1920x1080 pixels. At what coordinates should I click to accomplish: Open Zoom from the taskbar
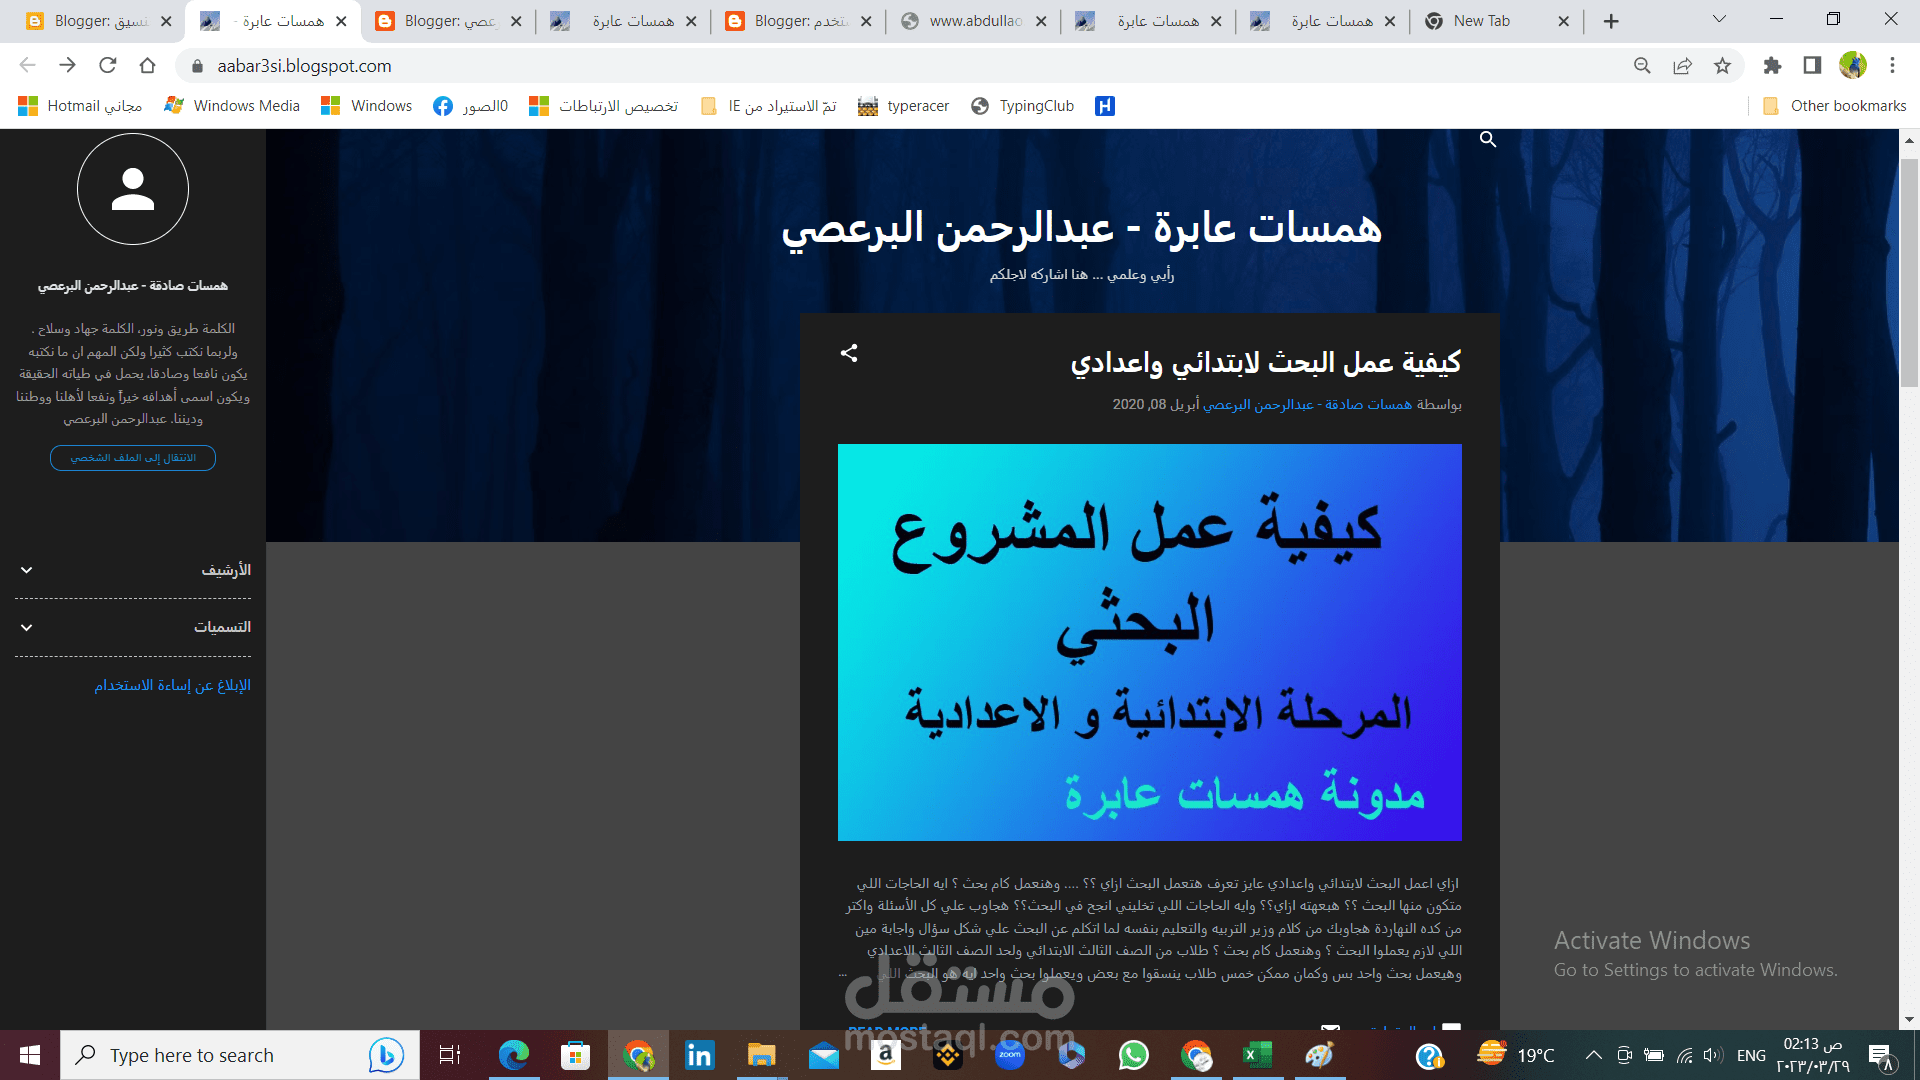click(1010, 1055)
